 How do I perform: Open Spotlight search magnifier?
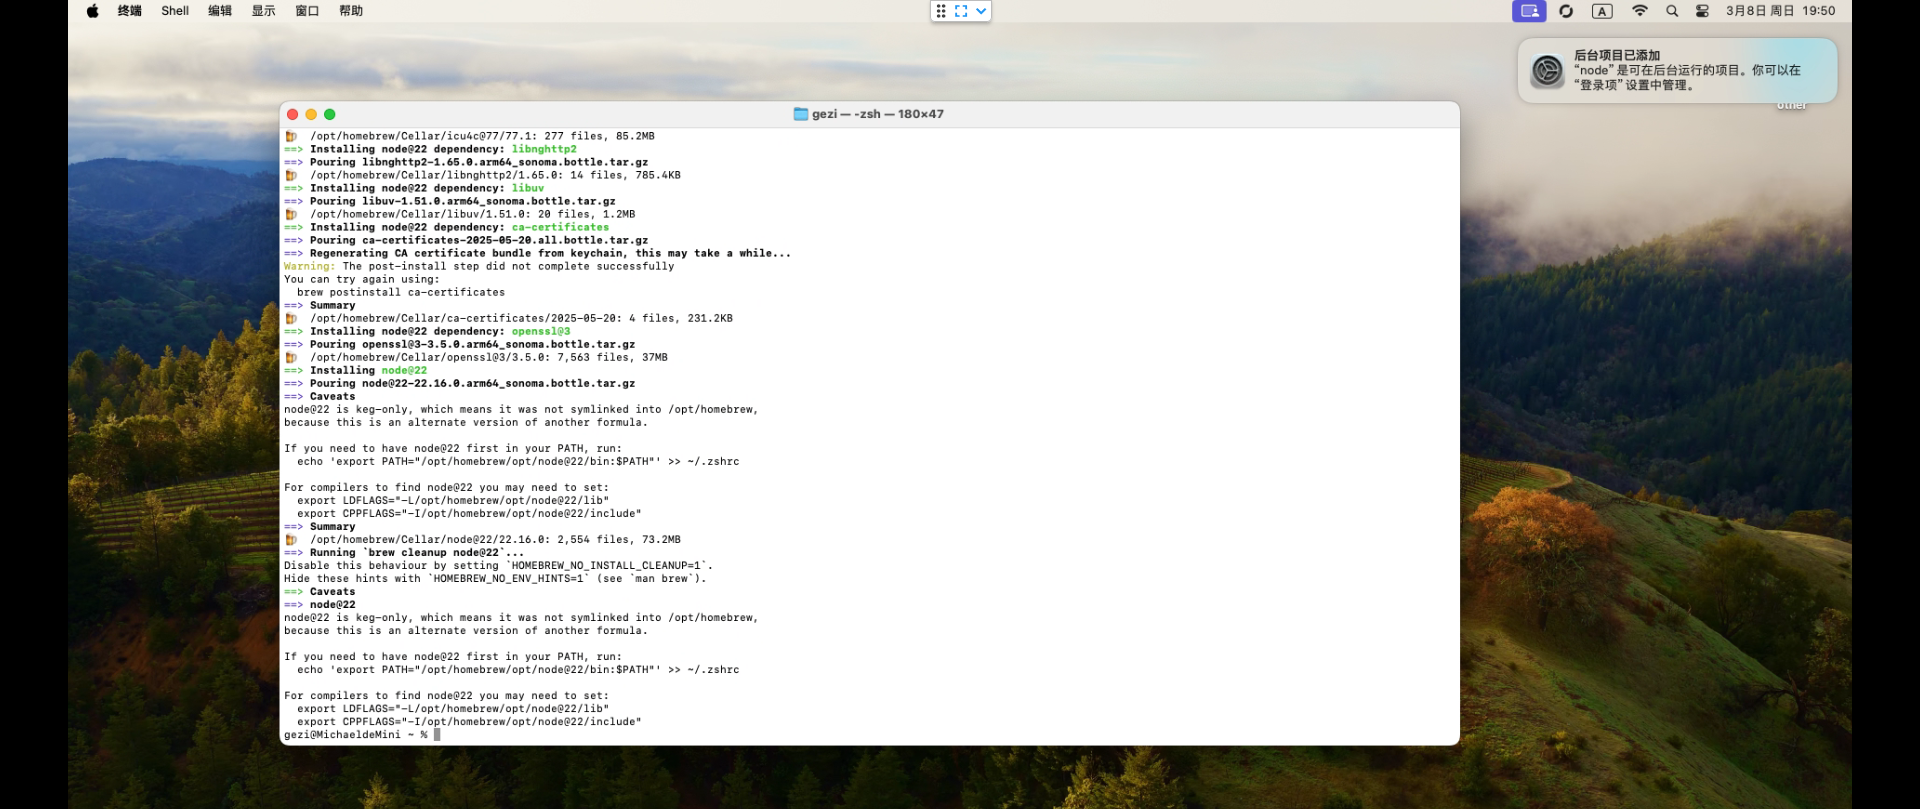click(1672, 11)
